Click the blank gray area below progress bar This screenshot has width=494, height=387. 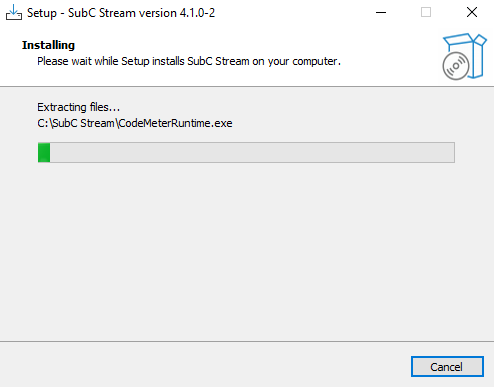[x=247, y=250]
